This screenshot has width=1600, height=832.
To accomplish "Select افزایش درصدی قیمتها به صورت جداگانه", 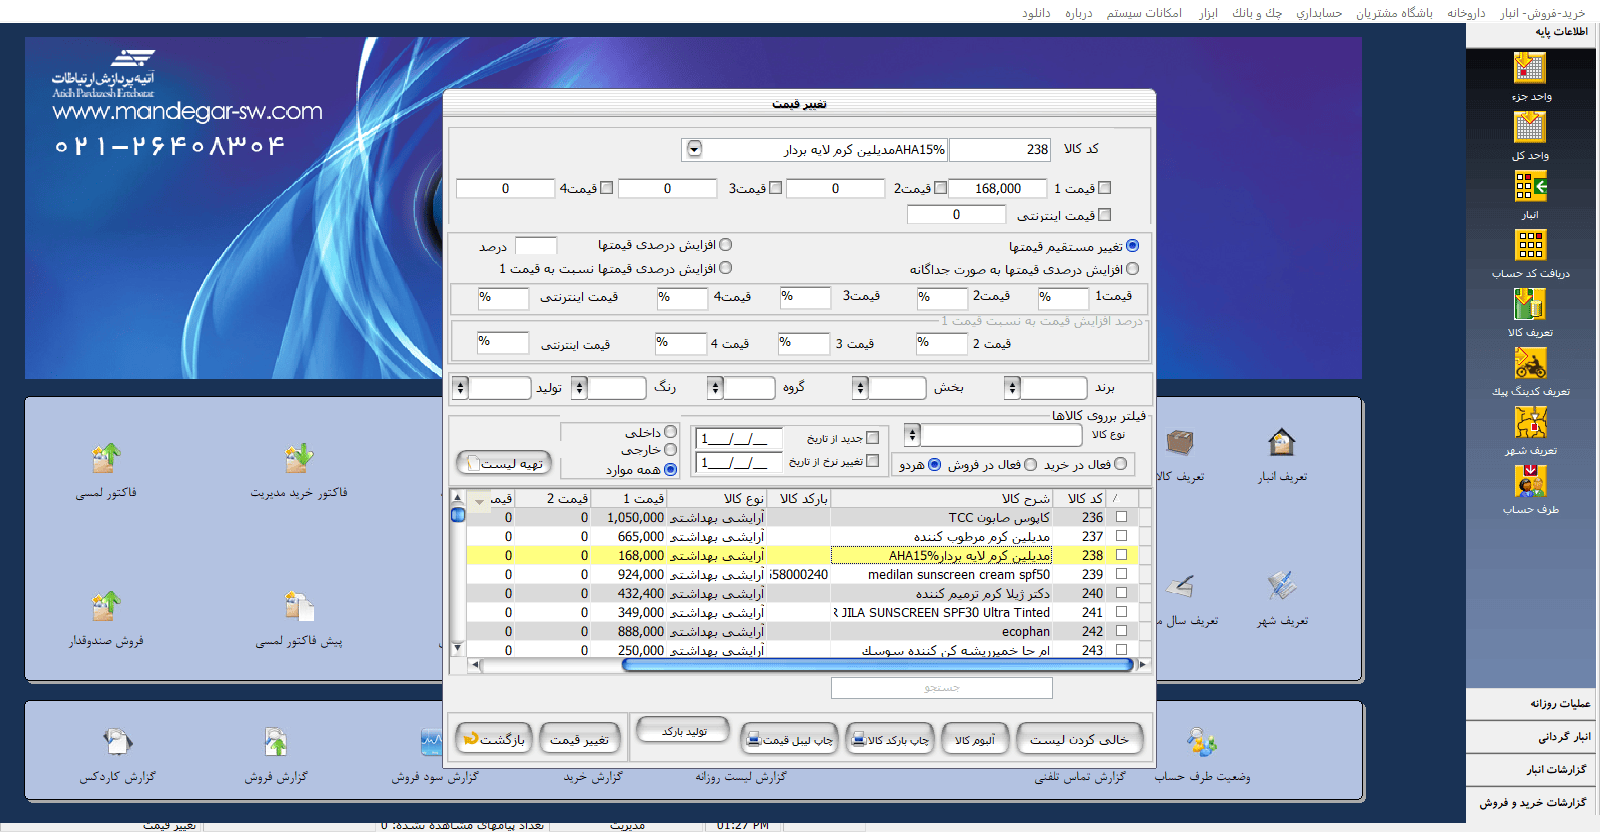I will click(1132, 268).
